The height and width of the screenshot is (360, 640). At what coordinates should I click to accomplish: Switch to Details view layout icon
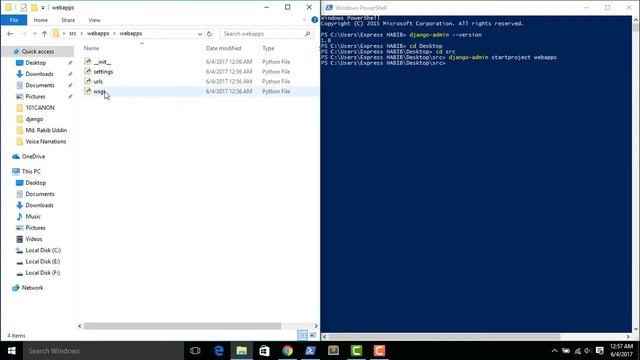(x=302, y=335)
